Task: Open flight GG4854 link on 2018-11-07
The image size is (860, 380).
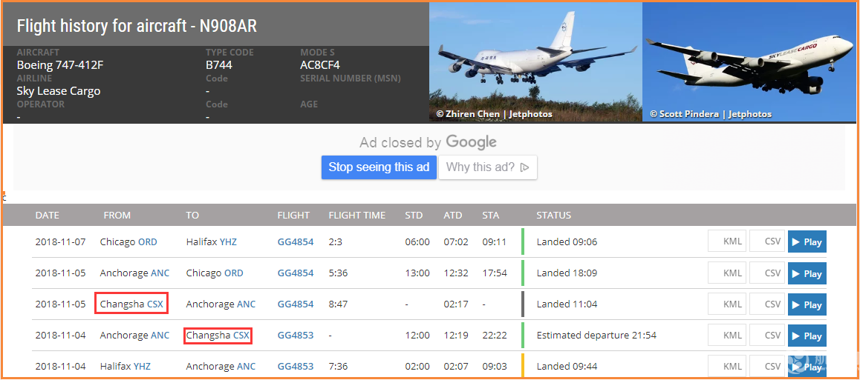Action: 296,242
